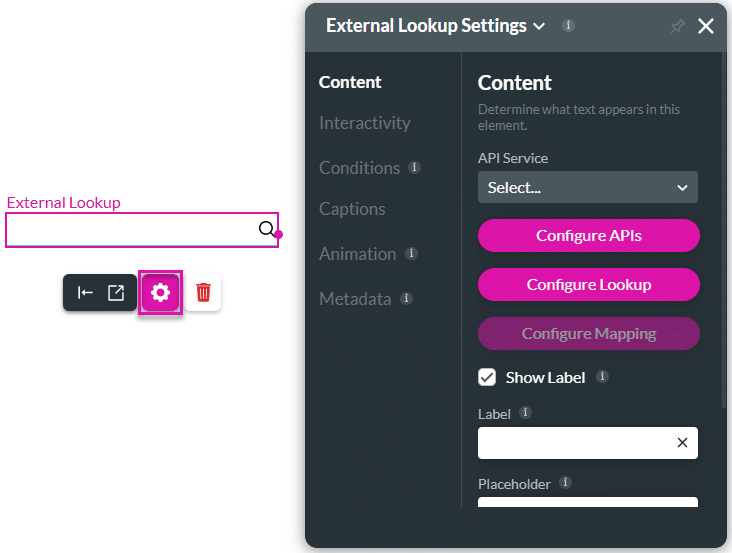This screenshot has height=553, width=732.
Task: Click info icon next to Metadata
Action: pos(407,298)
